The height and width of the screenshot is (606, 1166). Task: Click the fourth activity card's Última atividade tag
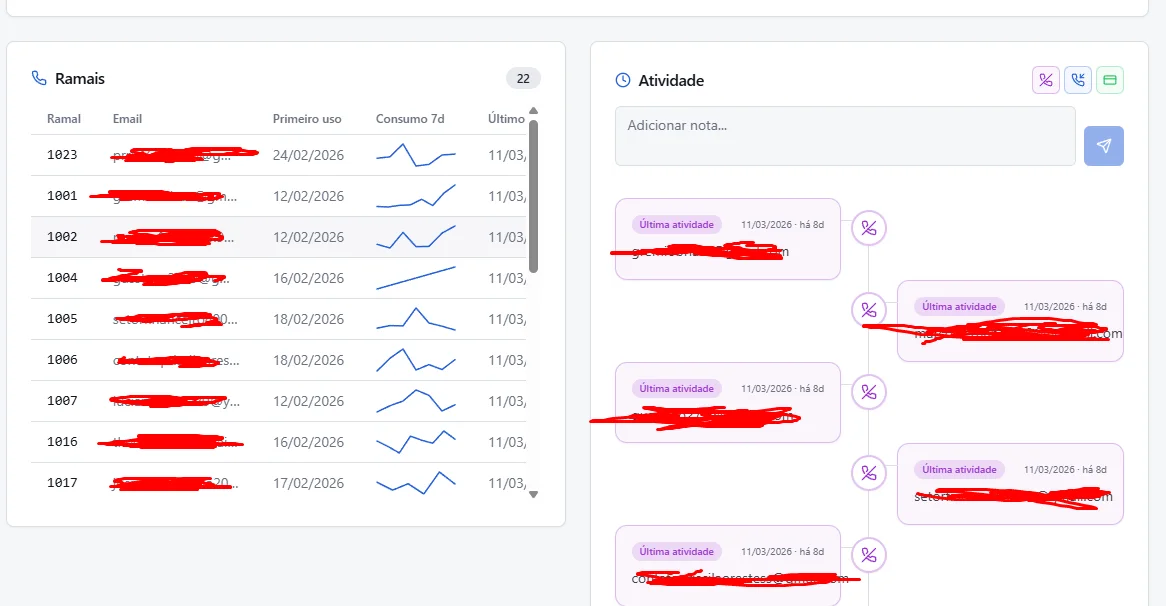coord(959,469)
